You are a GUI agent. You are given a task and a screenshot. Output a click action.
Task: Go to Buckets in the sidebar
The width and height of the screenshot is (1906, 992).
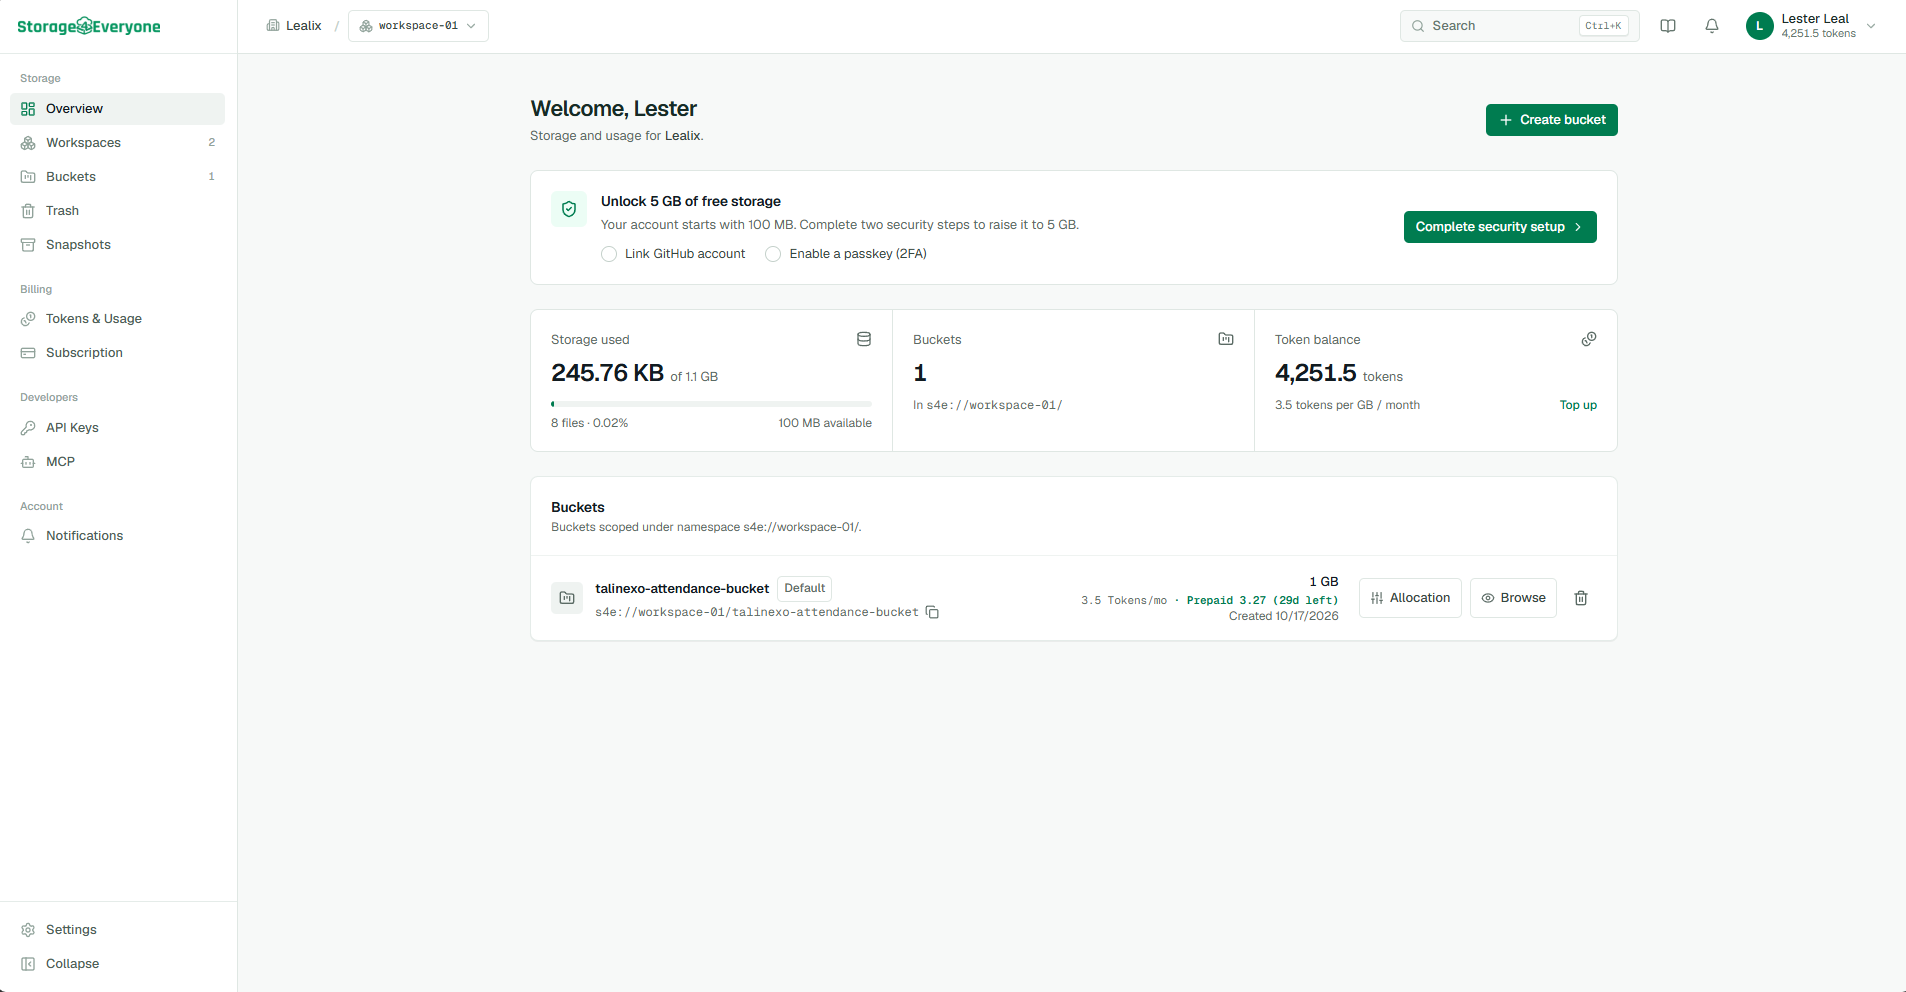pos(117,177)
